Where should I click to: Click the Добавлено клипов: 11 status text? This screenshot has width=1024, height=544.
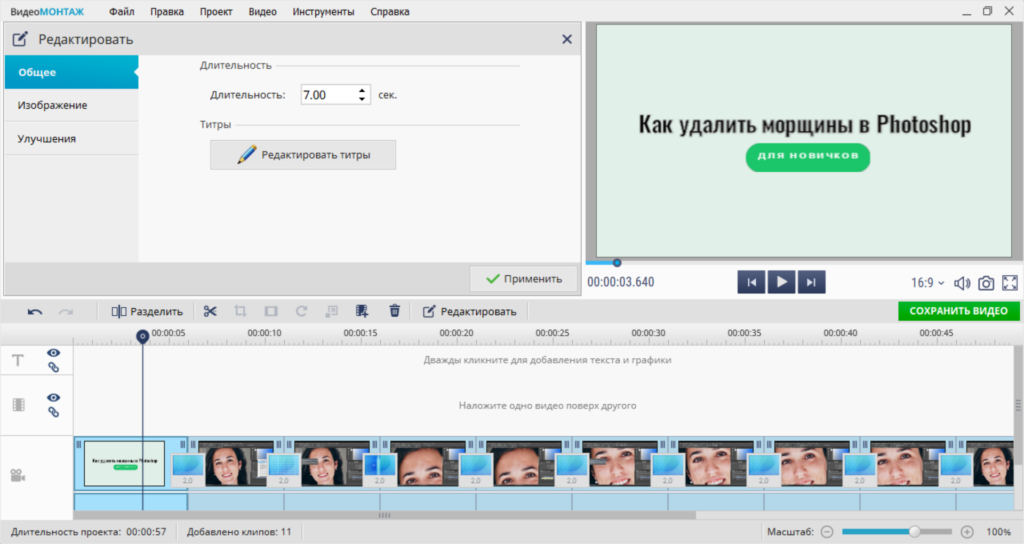click(x=239, y=532)
